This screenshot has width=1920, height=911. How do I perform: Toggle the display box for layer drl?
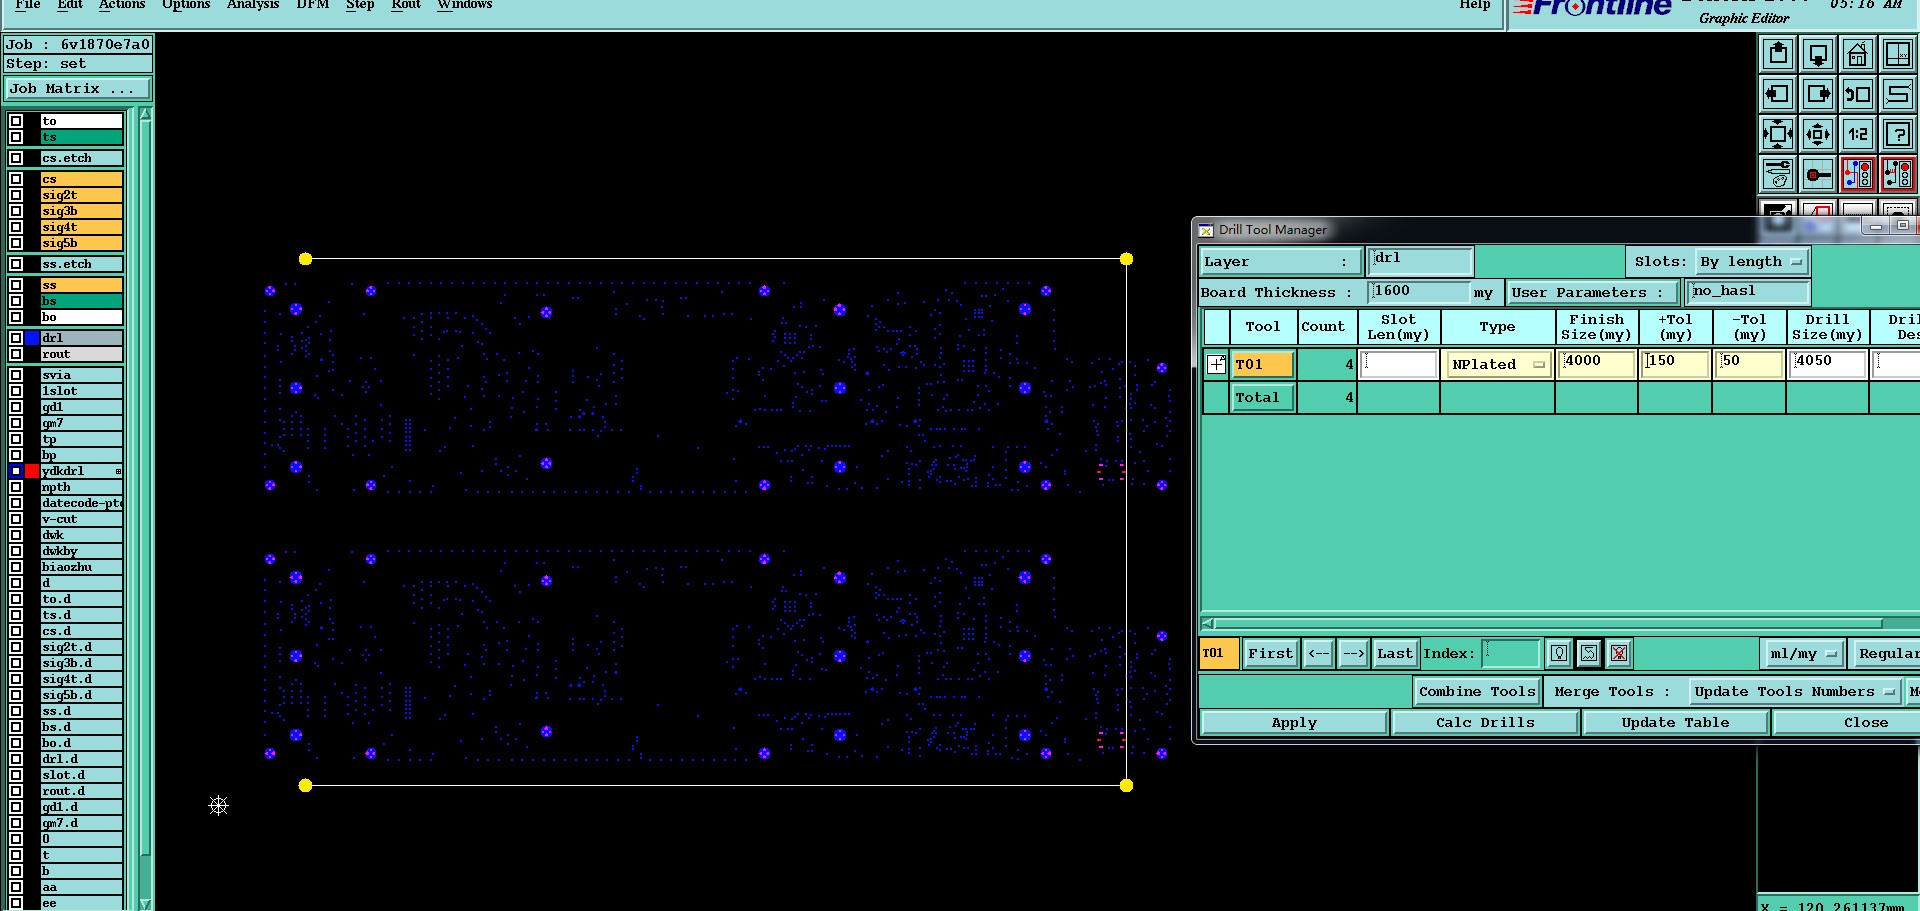(x=16, y=338)
